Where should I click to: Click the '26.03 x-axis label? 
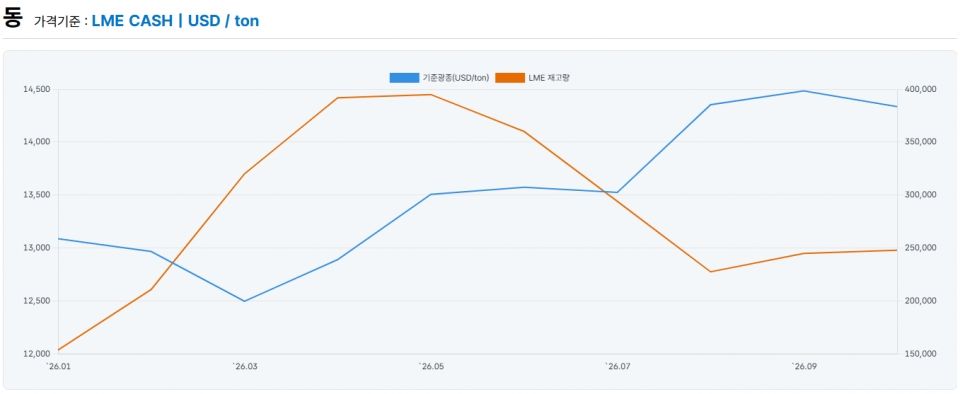pyautogui.click(x=244, y=366)
